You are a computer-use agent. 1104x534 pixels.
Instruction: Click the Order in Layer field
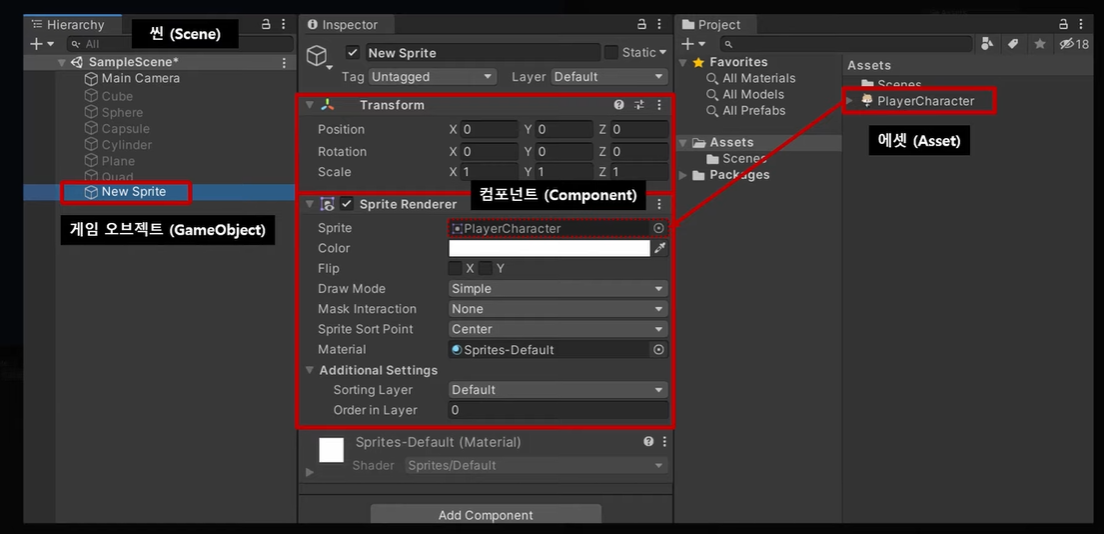[x=558, y=410]
